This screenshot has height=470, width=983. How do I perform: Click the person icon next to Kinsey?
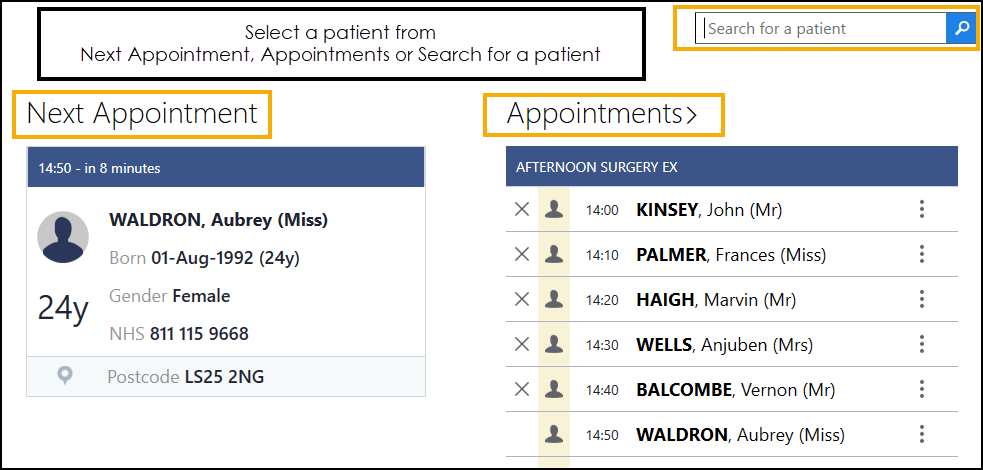click(x=553, y=210)
